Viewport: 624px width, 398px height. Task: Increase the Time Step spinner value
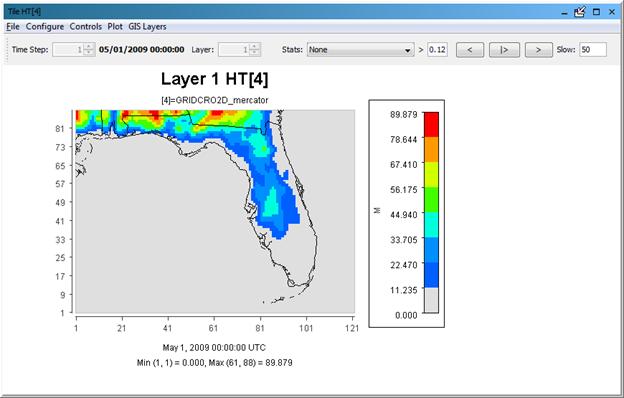(89, 47)
